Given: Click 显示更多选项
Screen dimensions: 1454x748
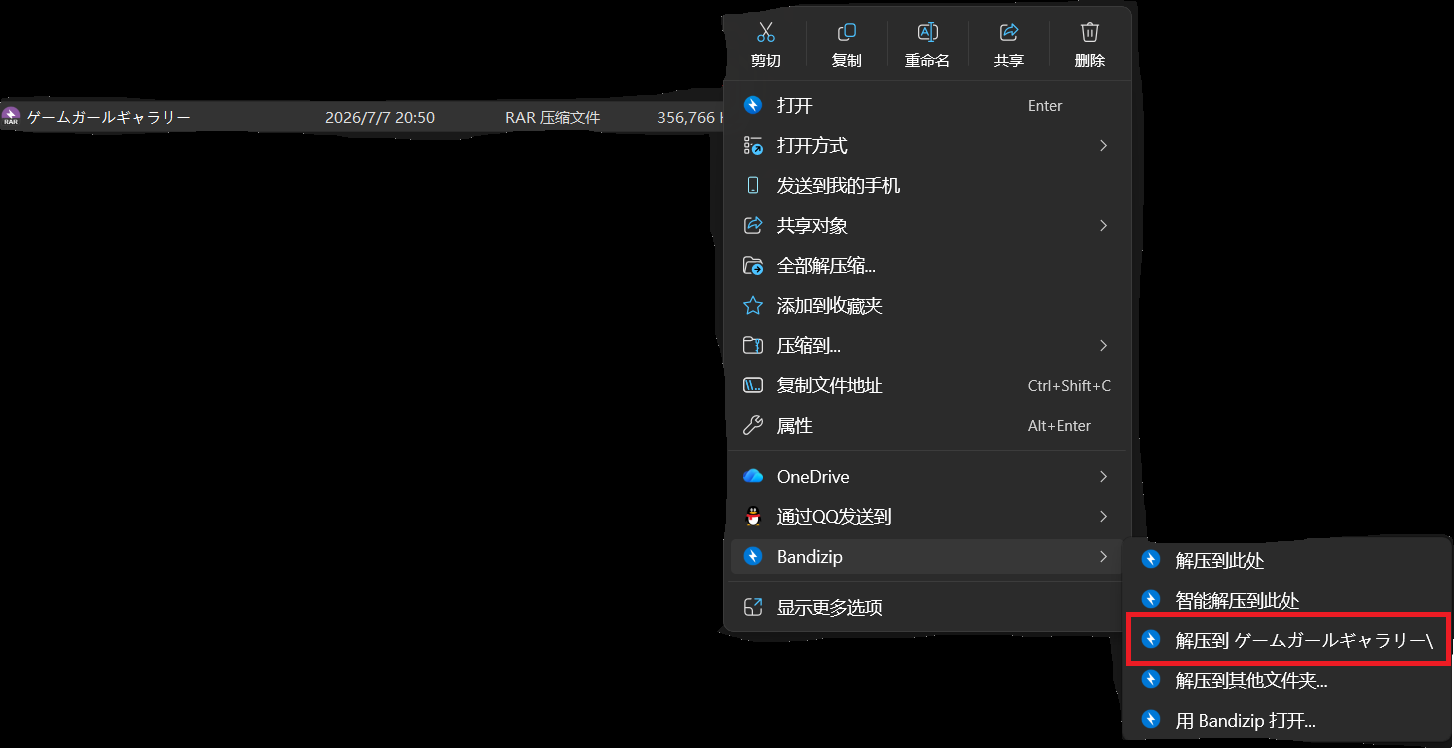Looking at the screenshot, I should [927, 607].
